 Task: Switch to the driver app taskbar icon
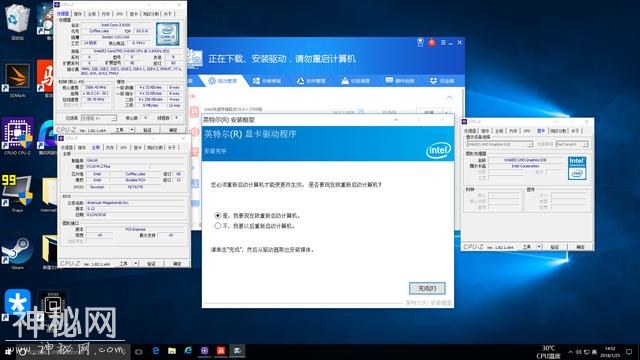[237, 351]
